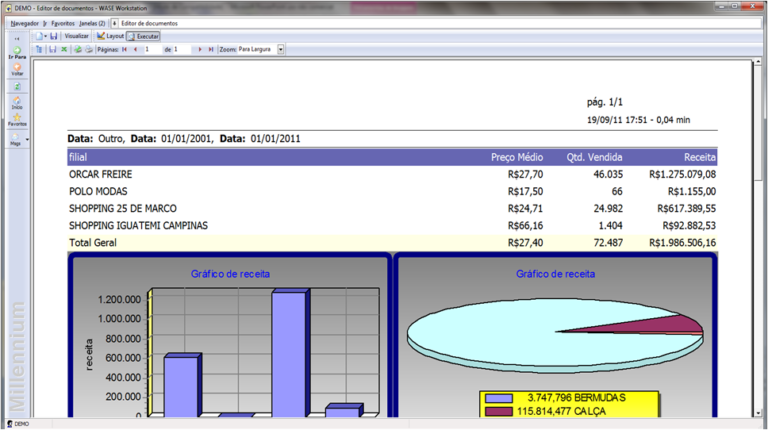Expand the Zoom Para Largura dropdown
Screen dimensions: 768x430
pyautogui.click(x=281, y=49)
